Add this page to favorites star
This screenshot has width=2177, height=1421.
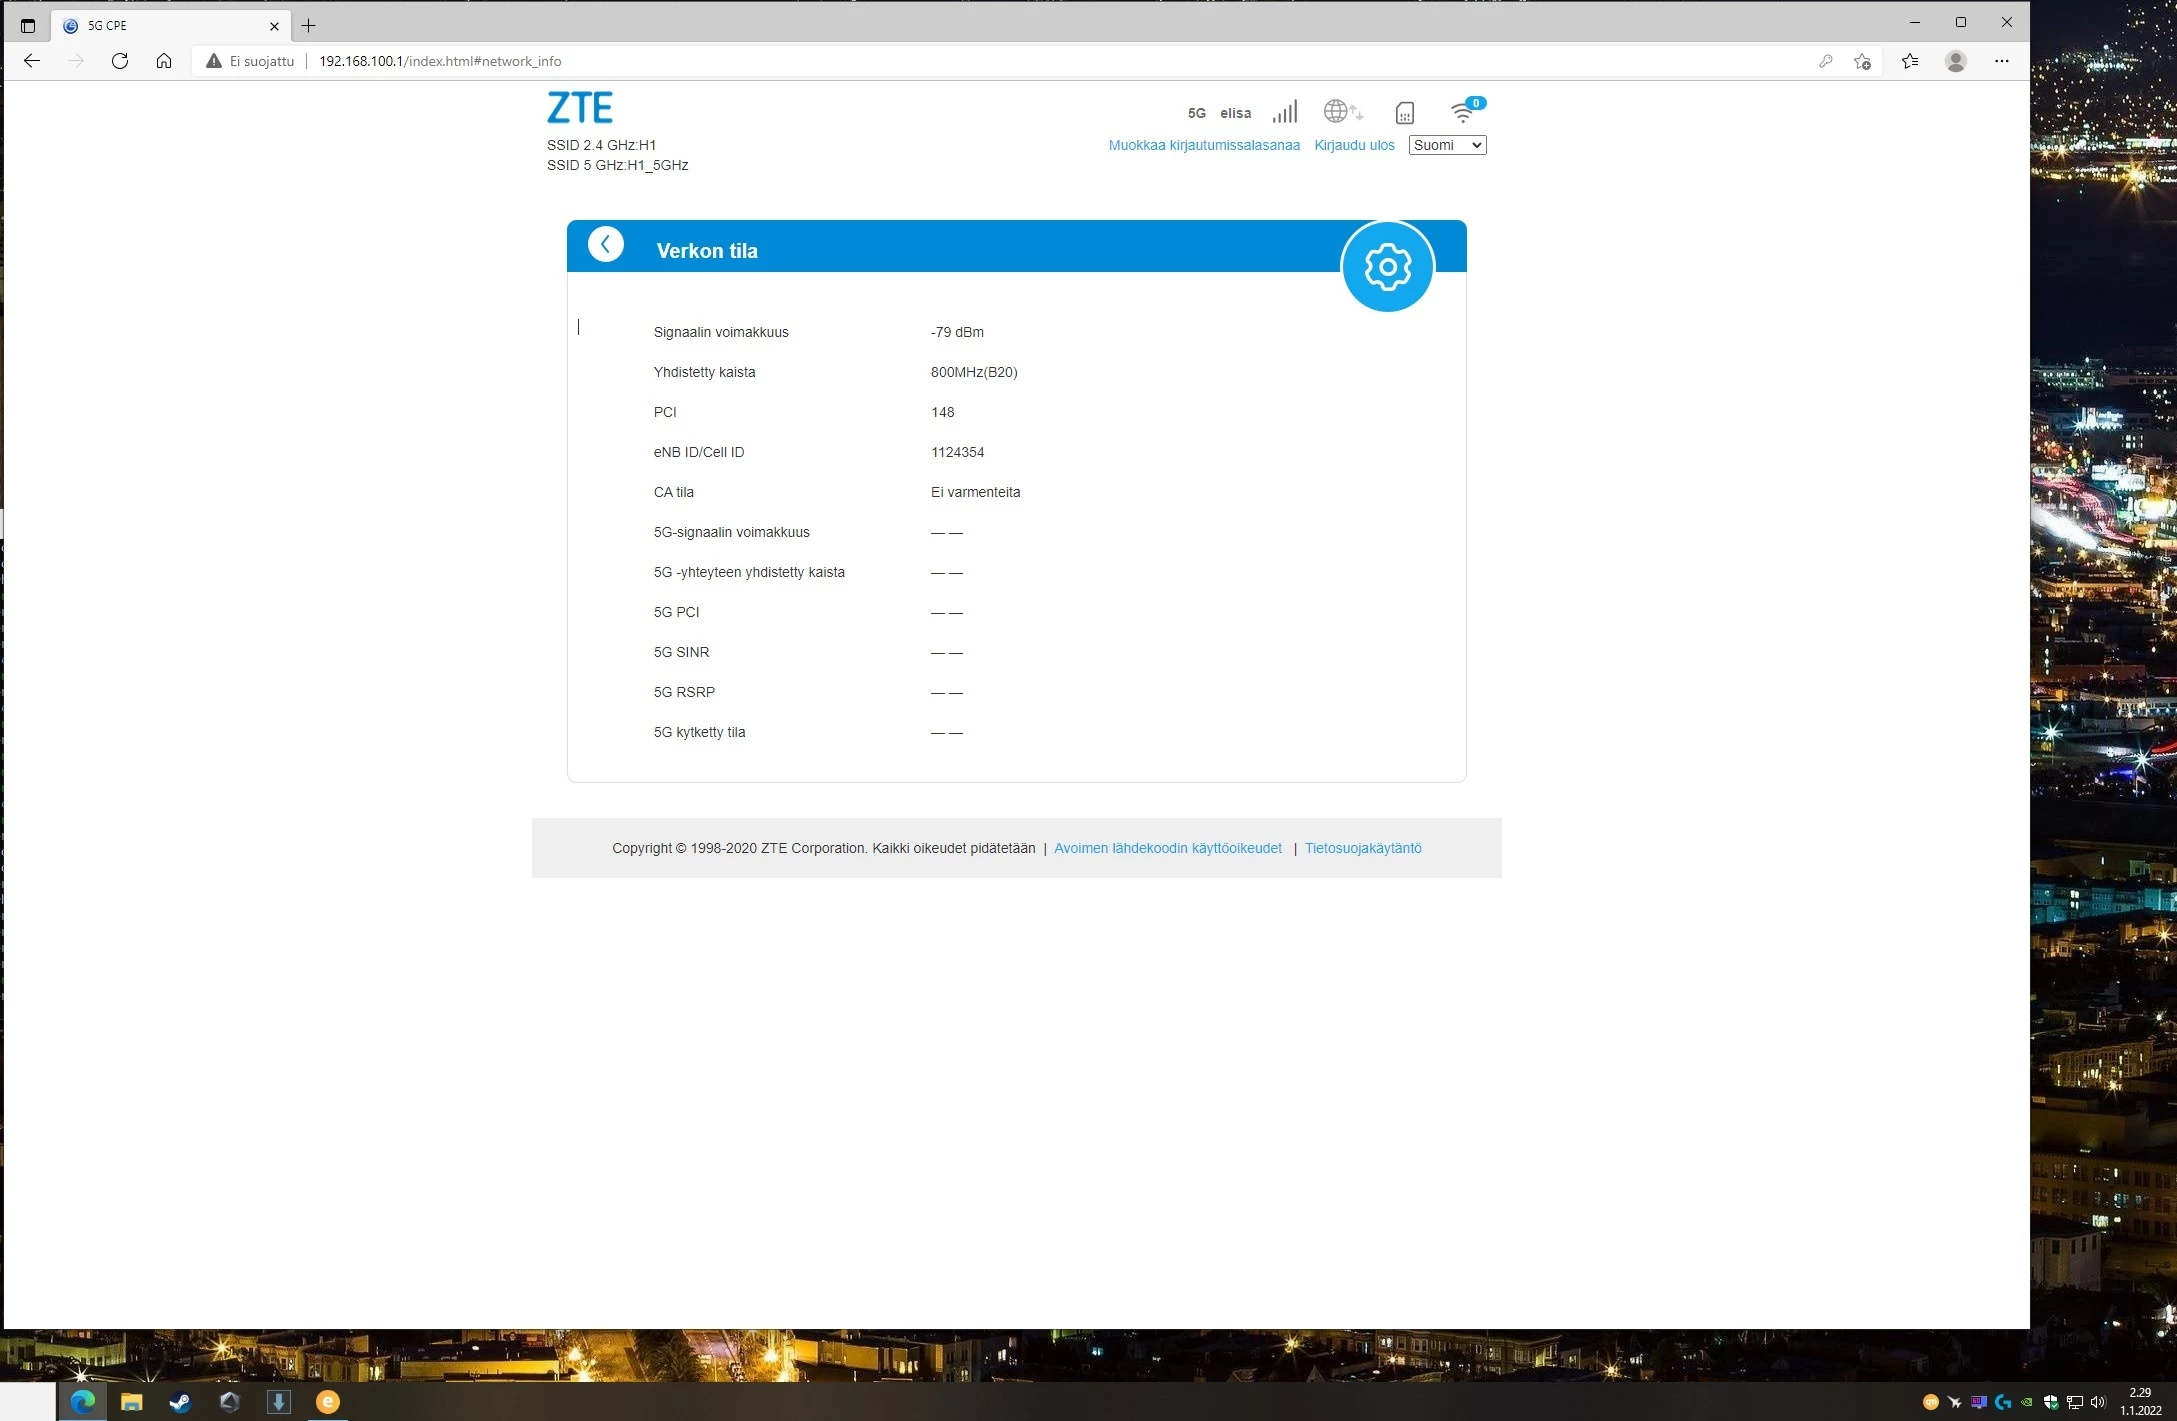point(1862,61)
